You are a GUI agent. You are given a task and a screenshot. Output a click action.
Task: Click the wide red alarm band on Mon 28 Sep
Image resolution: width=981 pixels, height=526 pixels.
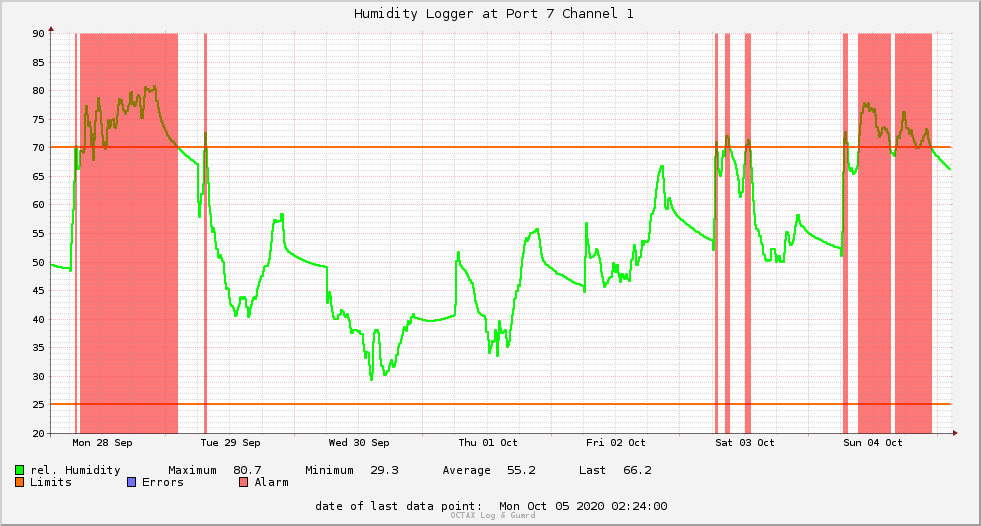[129, 233]
